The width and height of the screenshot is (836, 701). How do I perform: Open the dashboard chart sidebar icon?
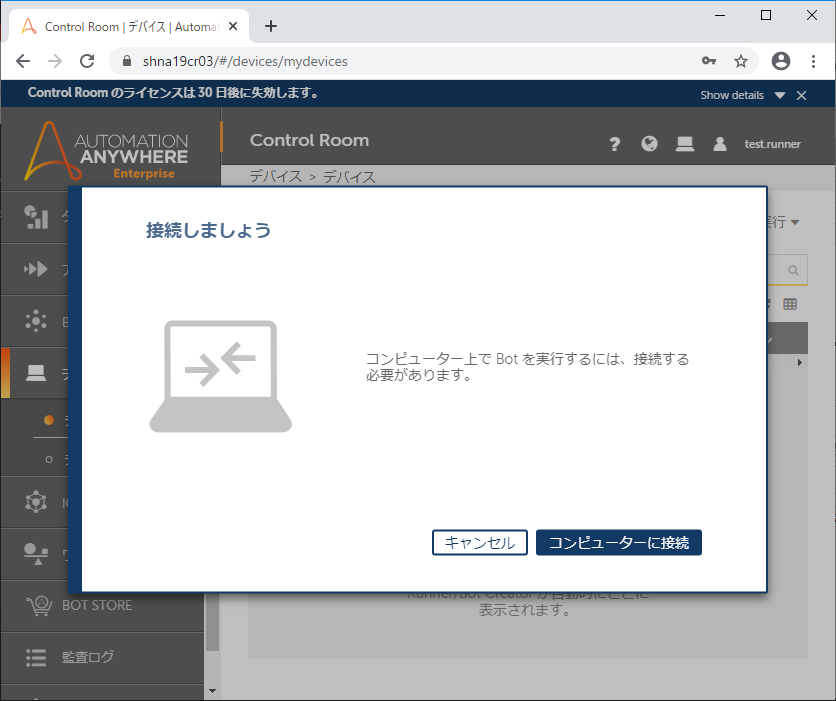[36, 217]
